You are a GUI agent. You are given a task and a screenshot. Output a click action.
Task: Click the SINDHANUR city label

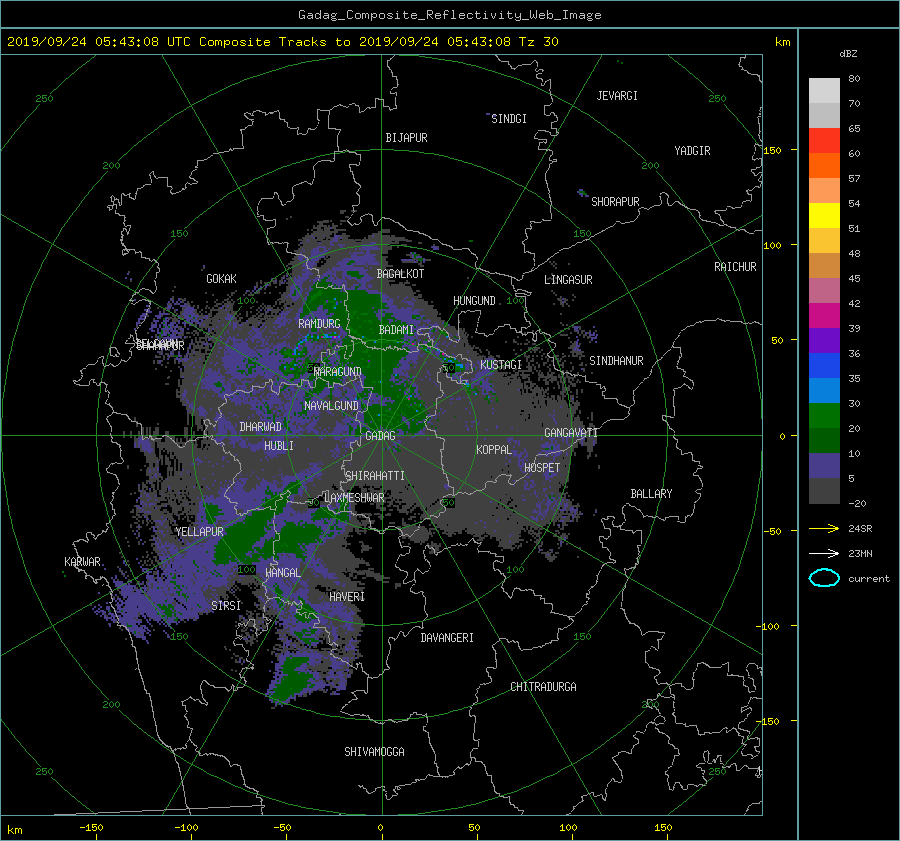(616, 361)
